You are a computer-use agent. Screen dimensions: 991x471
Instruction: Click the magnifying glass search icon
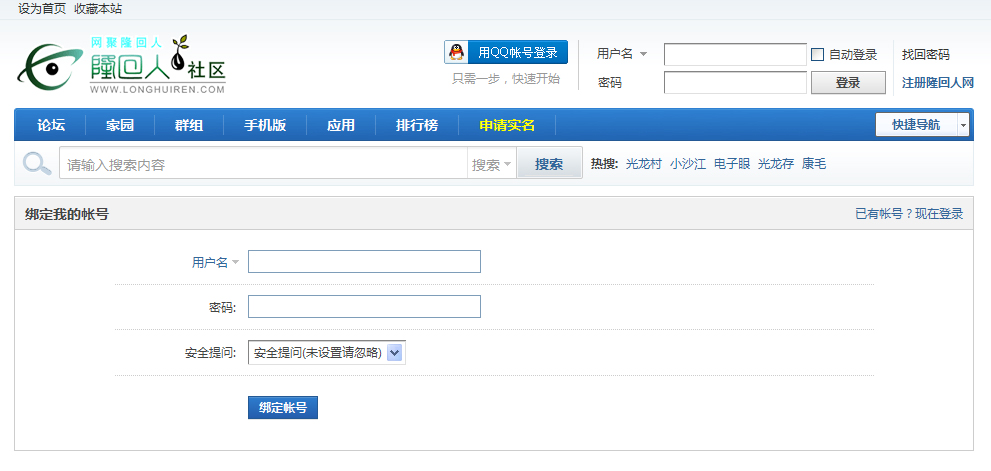tap(37, 164)
